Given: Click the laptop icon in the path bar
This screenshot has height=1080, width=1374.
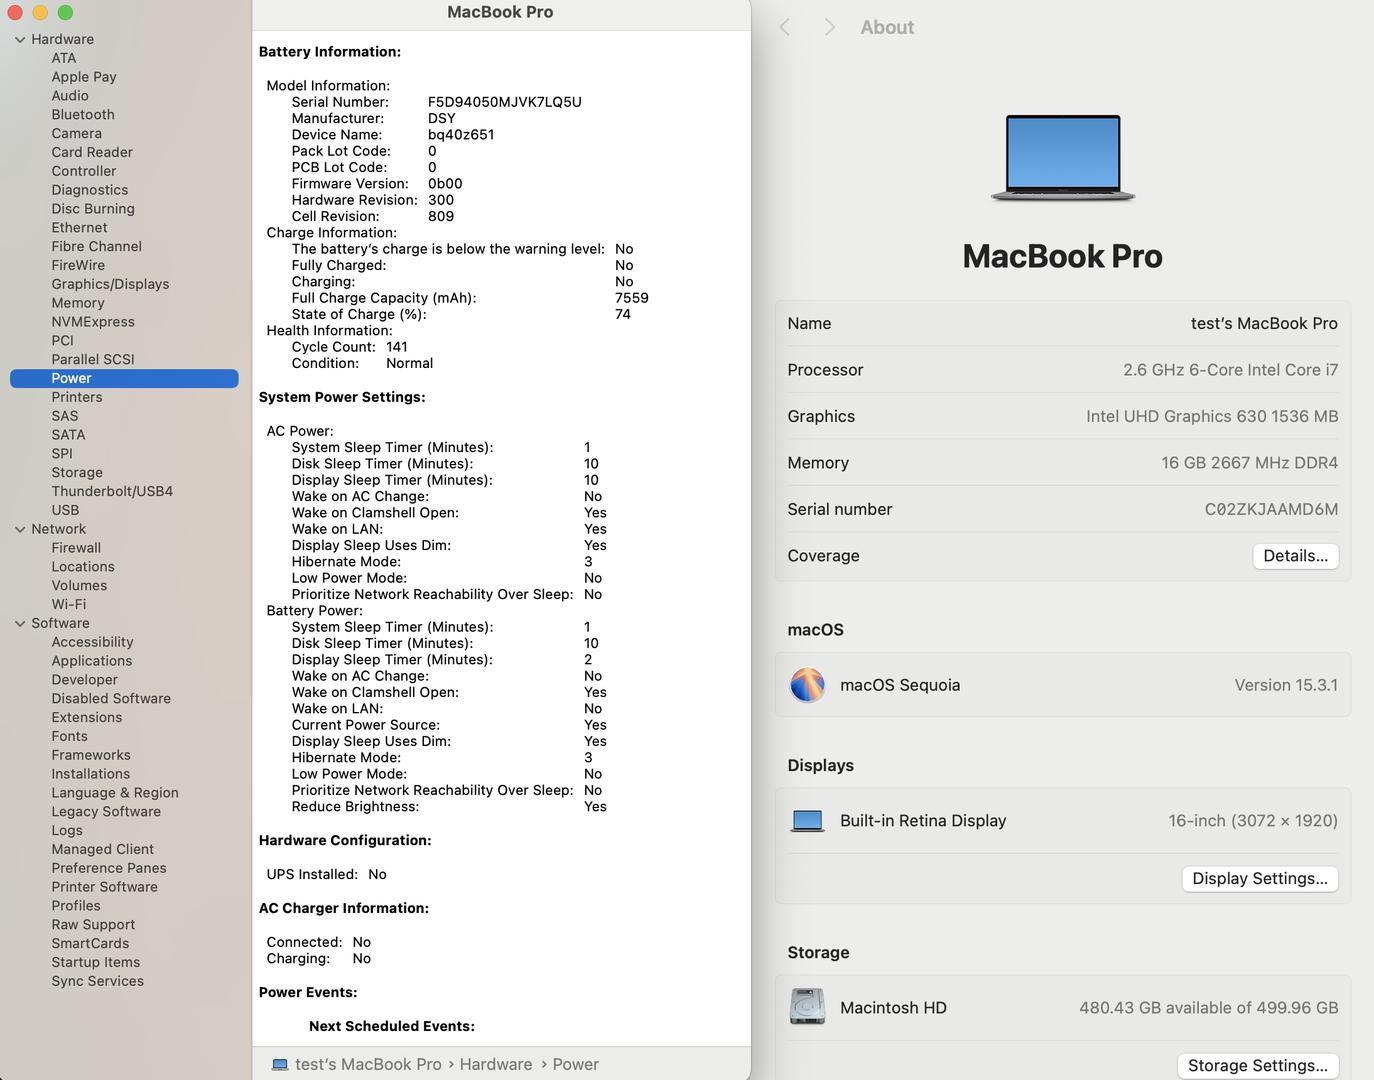Looking at the screenshot, I should tap(280, 1065).
